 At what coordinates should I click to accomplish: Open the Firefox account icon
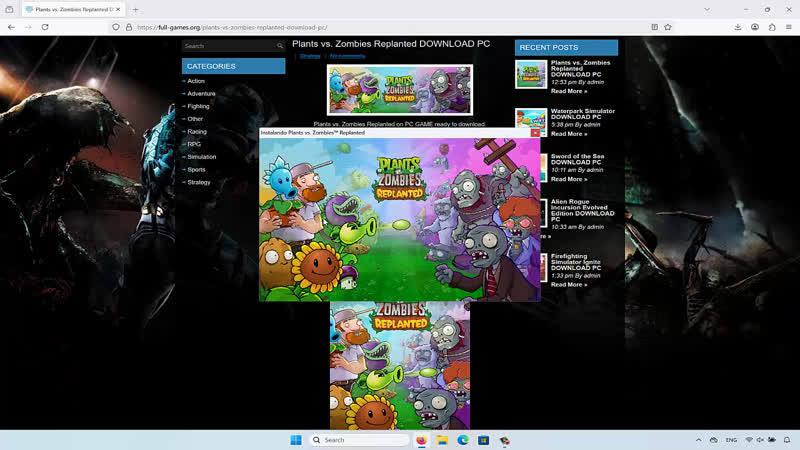pos(755,27)
